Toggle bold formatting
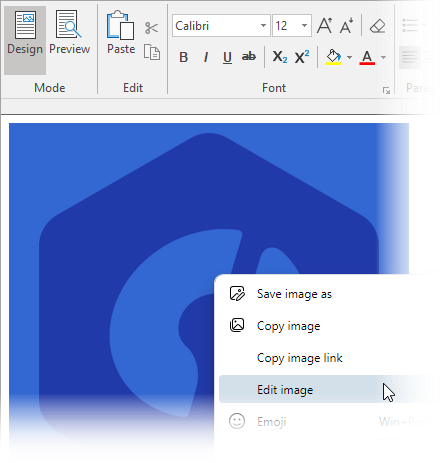Viewport: 442px width, 463px height. tap(183, 57)
